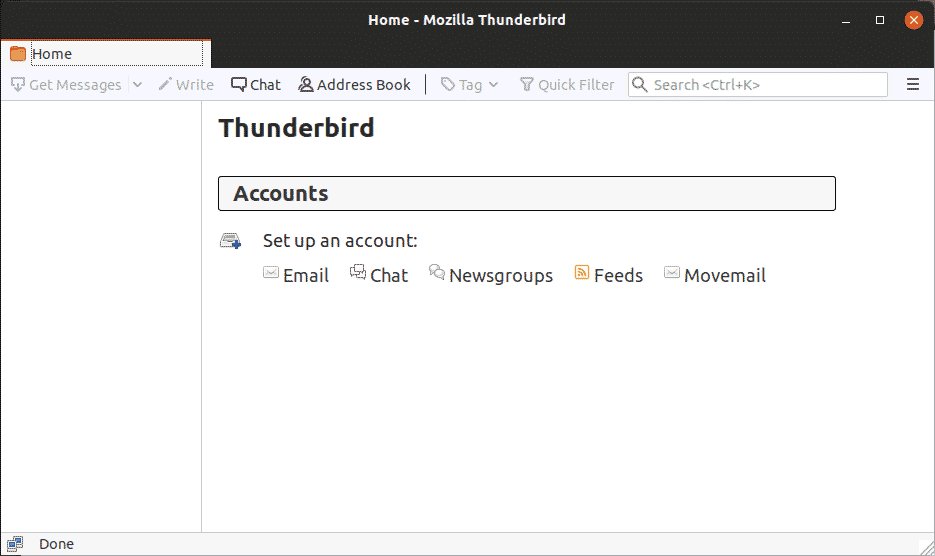Image resolution: width=935 pixels, height=556 pixels.
Task: Expand the Get Messages dropdown arrow
Action: pyautogui.click(x=138, y=85)
